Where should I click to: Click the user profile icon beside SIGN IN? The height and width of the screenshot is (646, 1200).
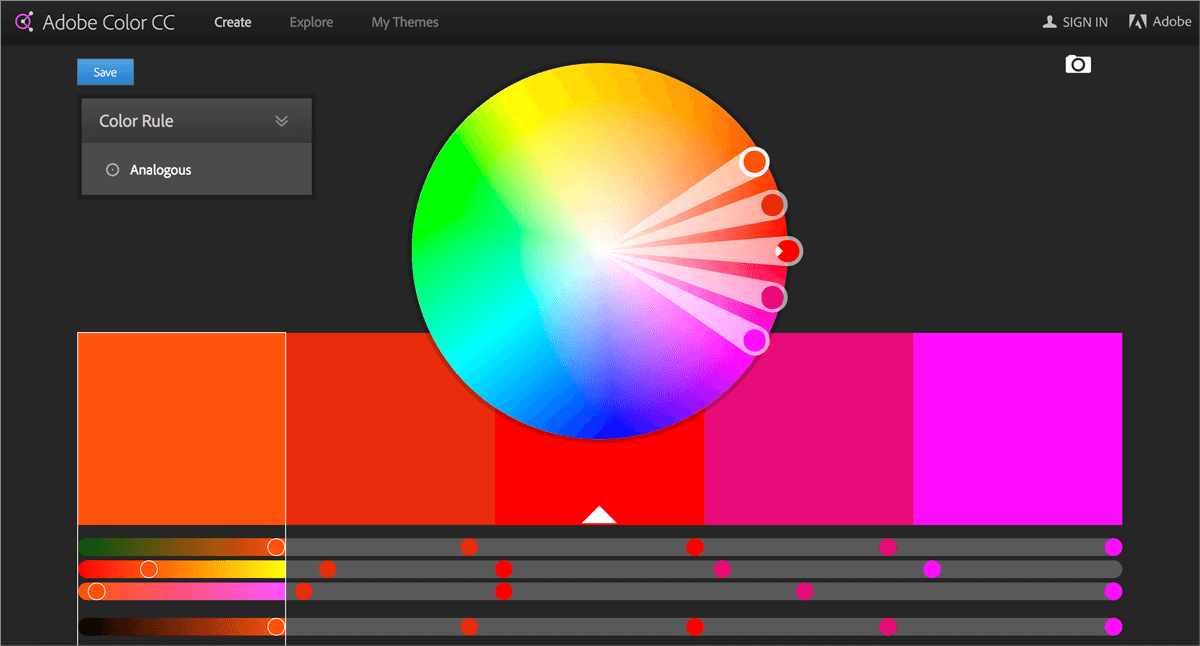coord(1049,22)
